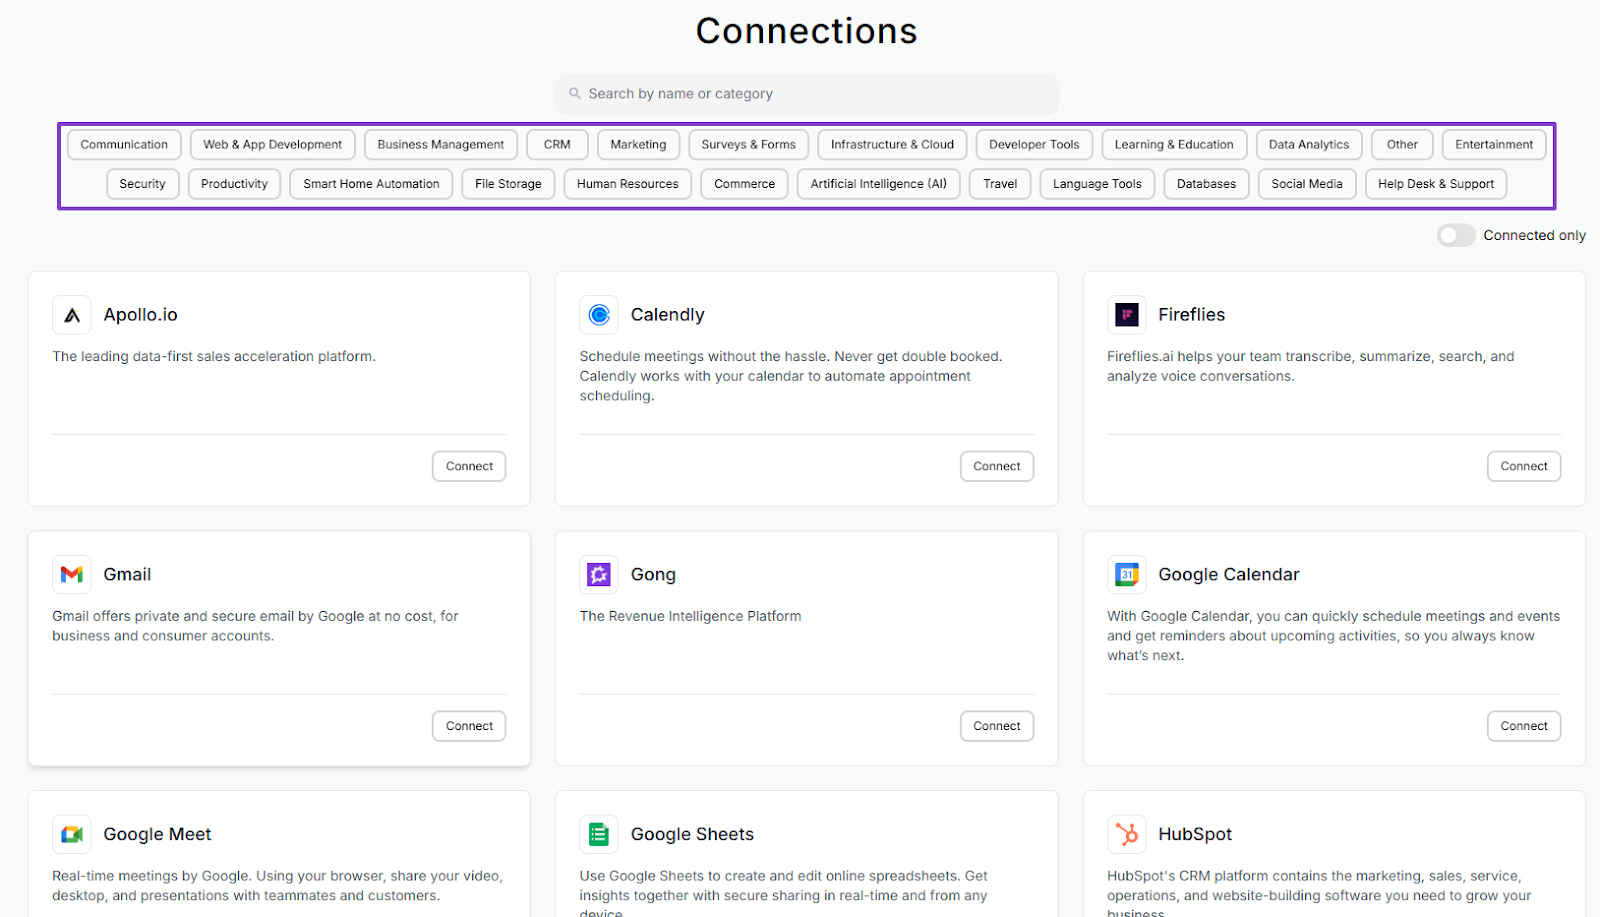This screenshot has width=1600, height=917.
Task: Click the Google Sheets logo icon
Action: tap(599, 835)
